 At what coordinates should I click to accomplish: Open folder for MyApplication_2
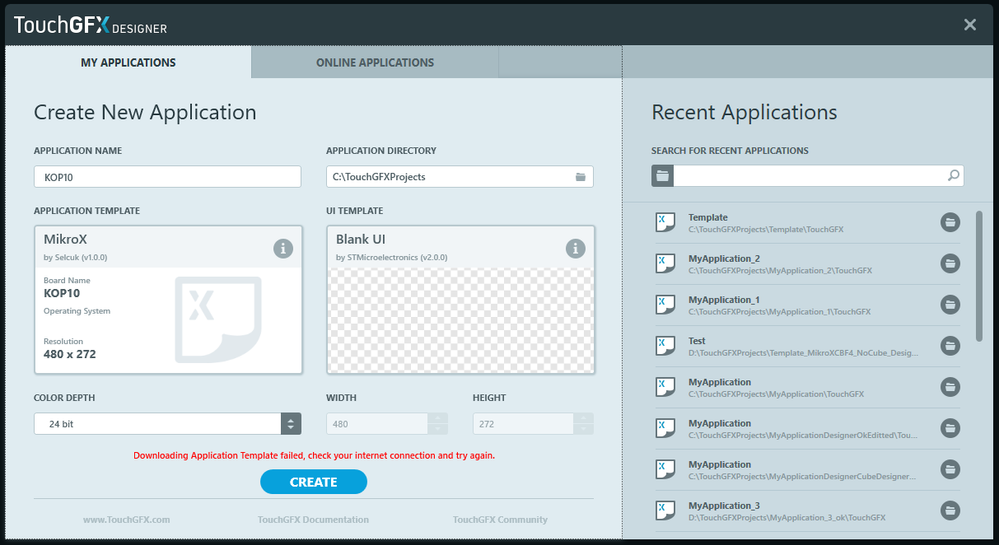950,263
